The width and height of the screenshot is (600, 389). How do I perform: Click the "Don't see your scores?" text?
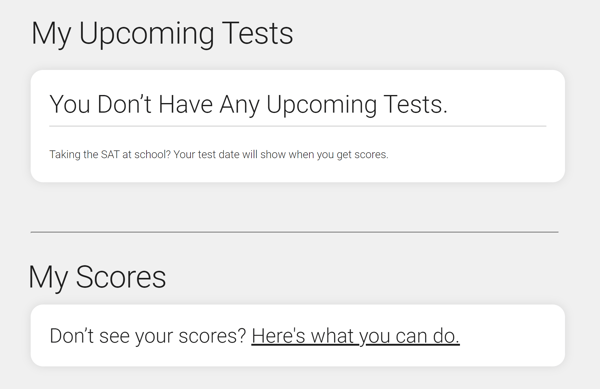tap(148, 336)
